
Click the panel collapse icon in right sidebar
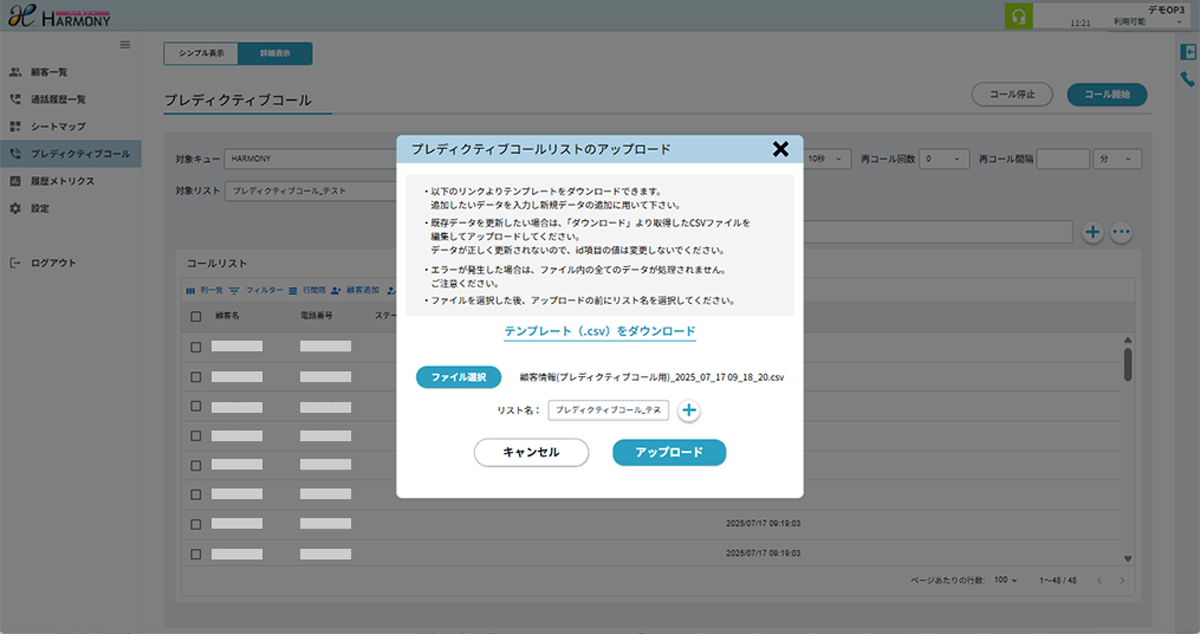1187,52
